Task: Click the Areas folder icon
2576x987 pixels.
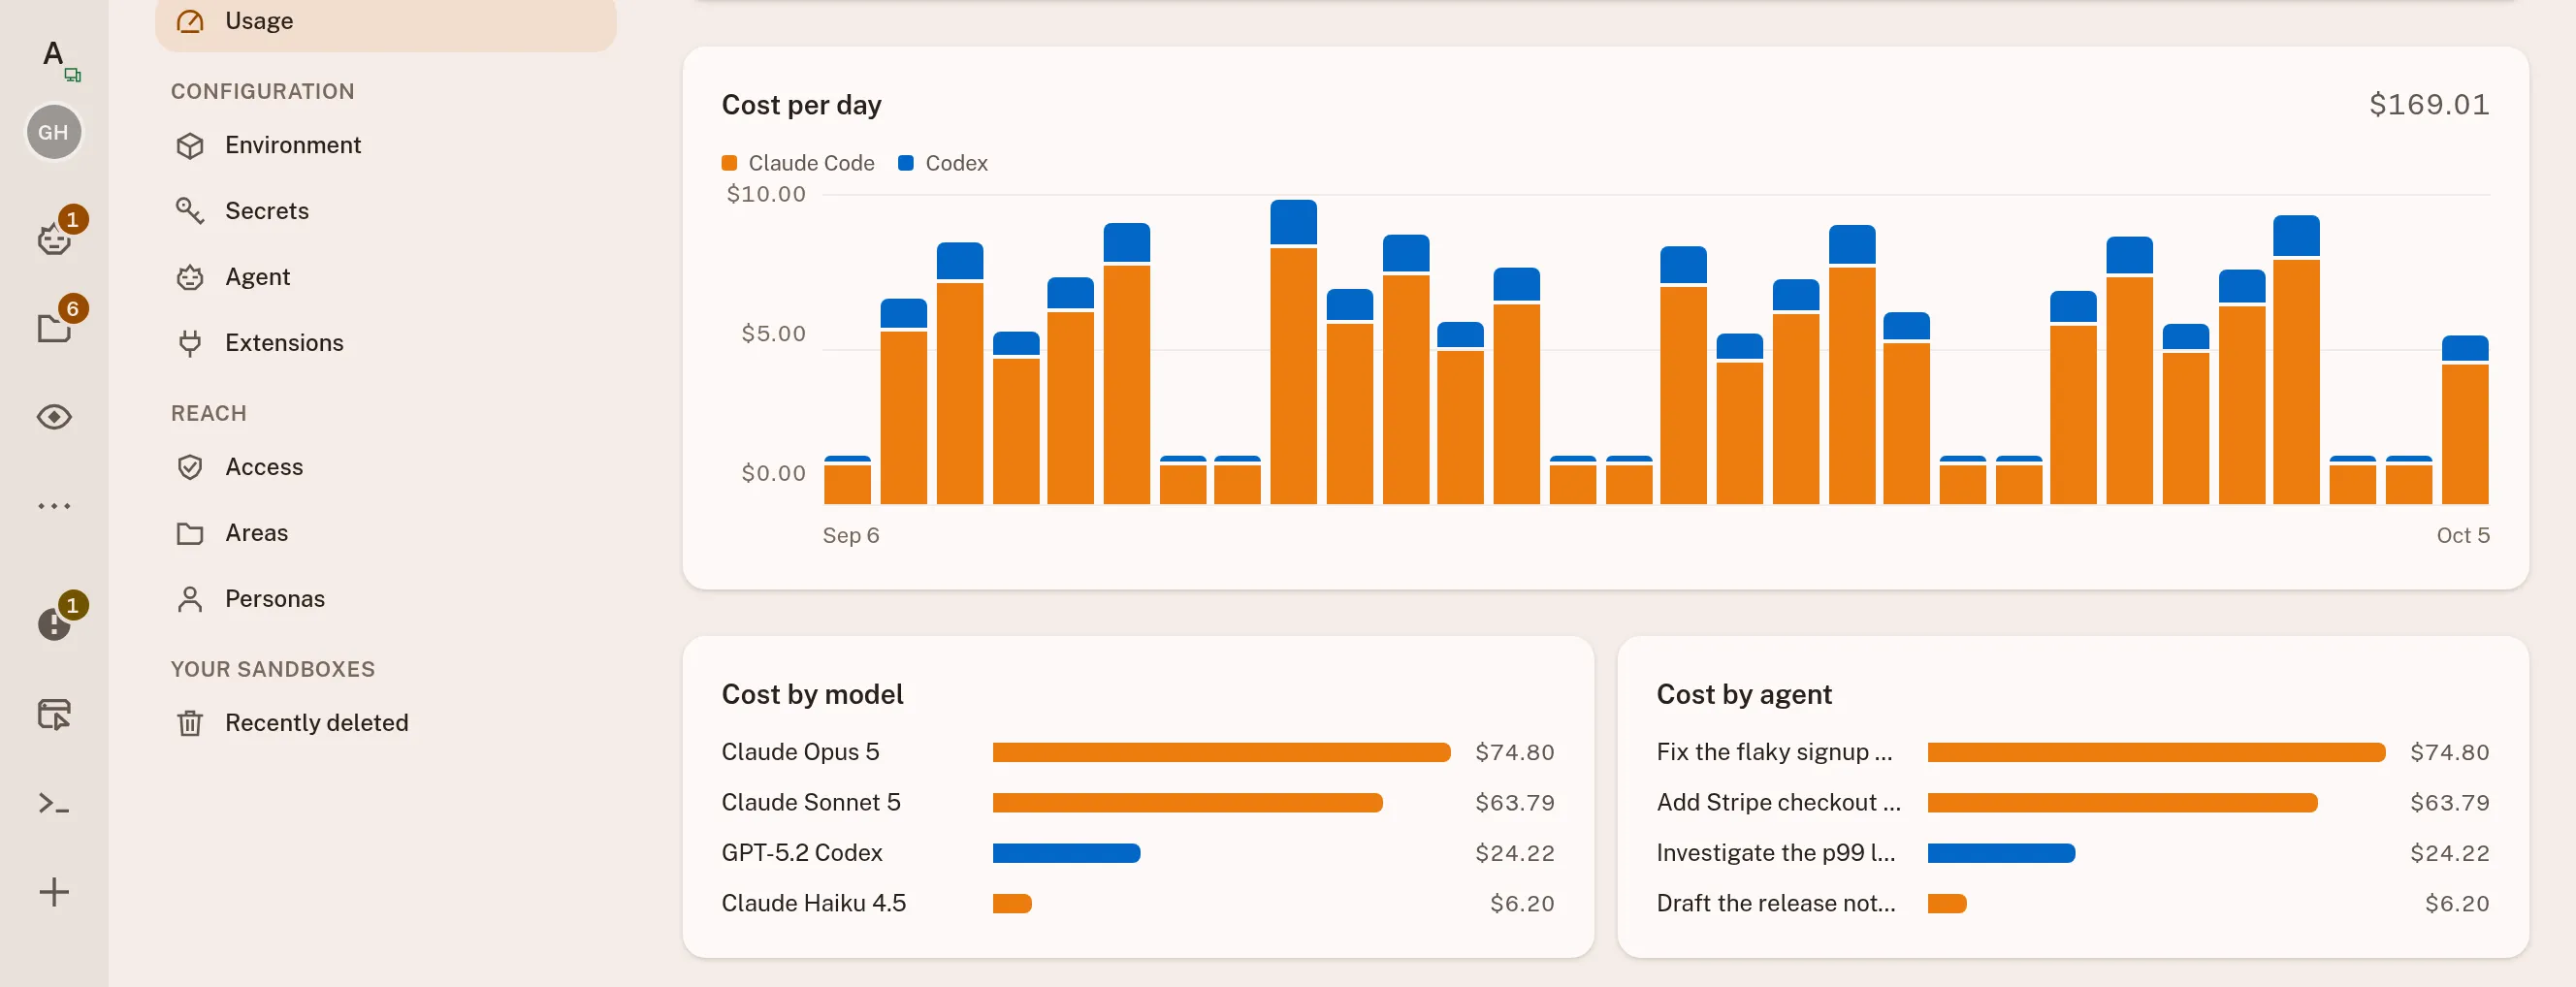Action: [x=190, y=533]
